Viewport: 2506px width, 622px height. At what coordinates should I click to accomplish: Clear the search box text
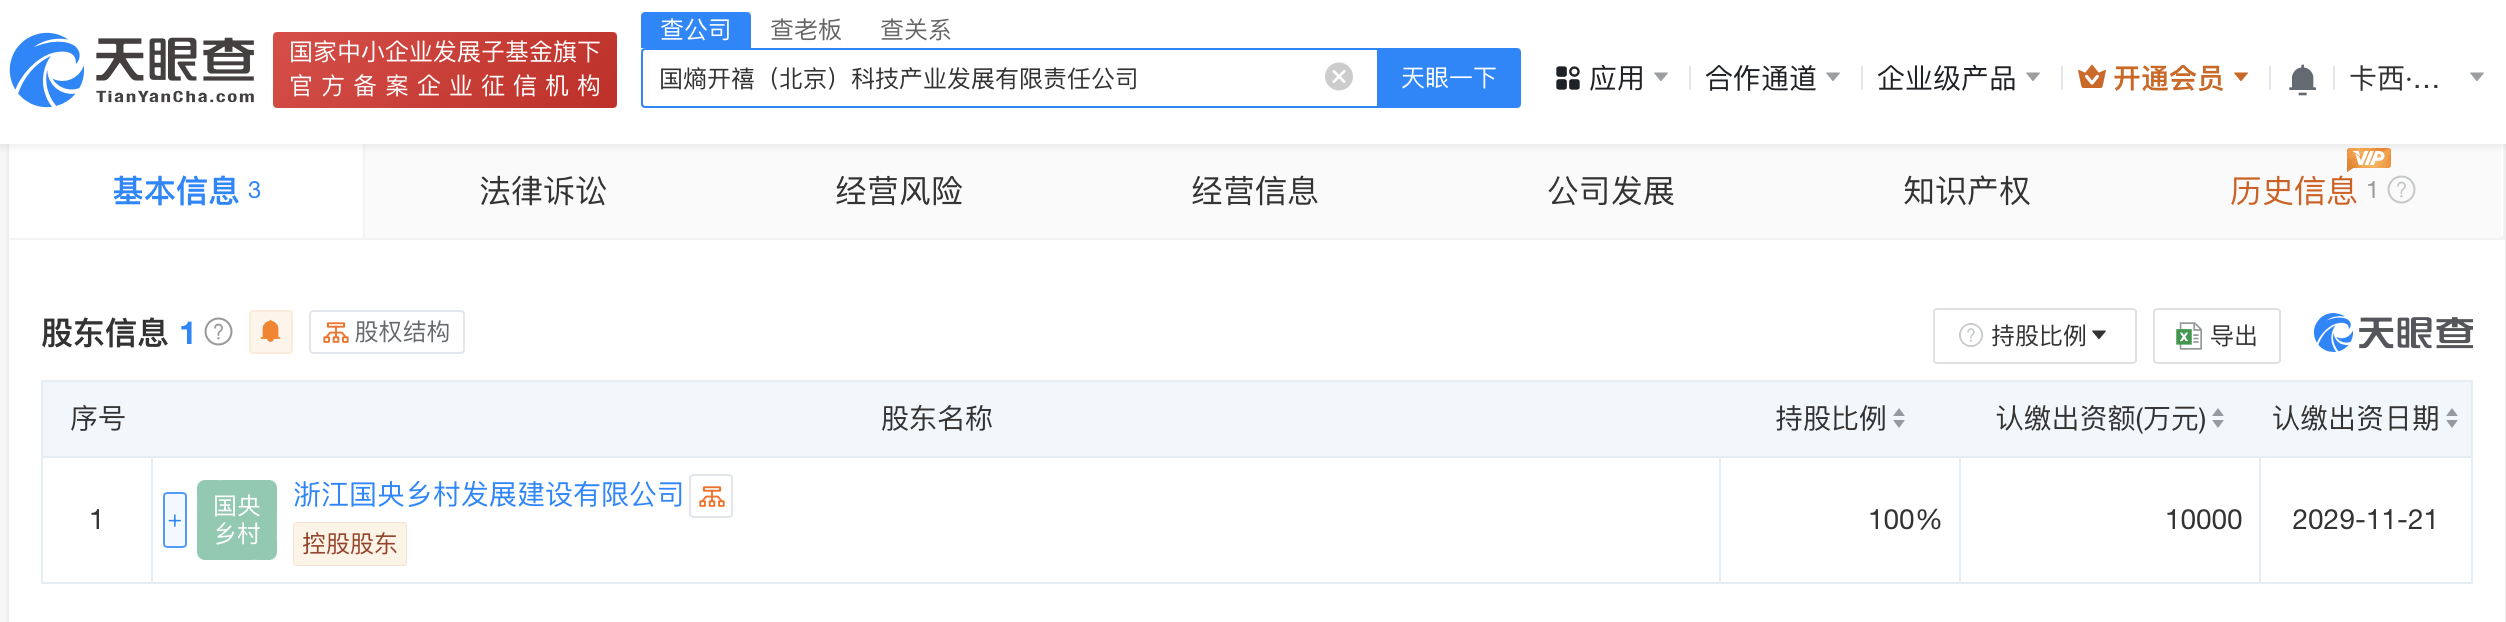[1338, 77]
